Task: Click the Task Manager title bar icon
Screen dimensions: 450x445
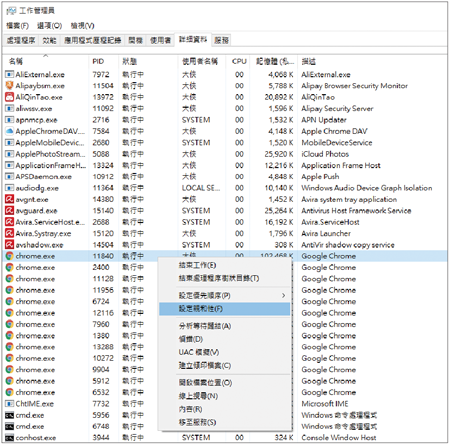Action: tap(11, 11)
